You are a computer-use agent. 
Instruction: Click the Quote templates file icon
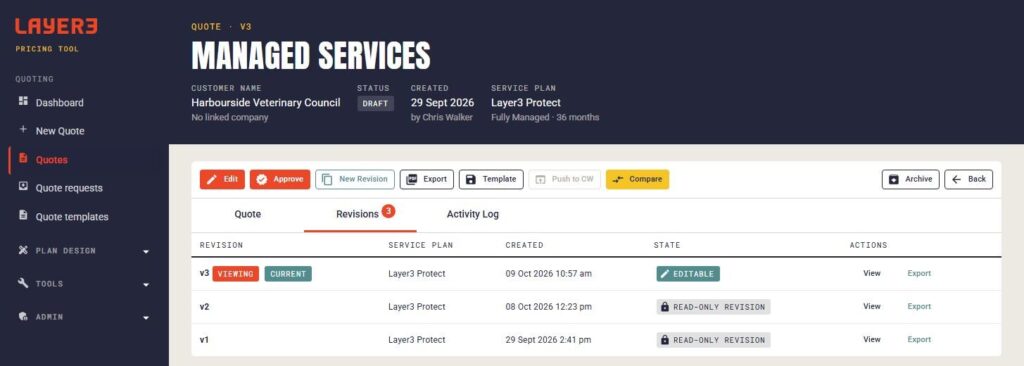click(x=24, y=215)
